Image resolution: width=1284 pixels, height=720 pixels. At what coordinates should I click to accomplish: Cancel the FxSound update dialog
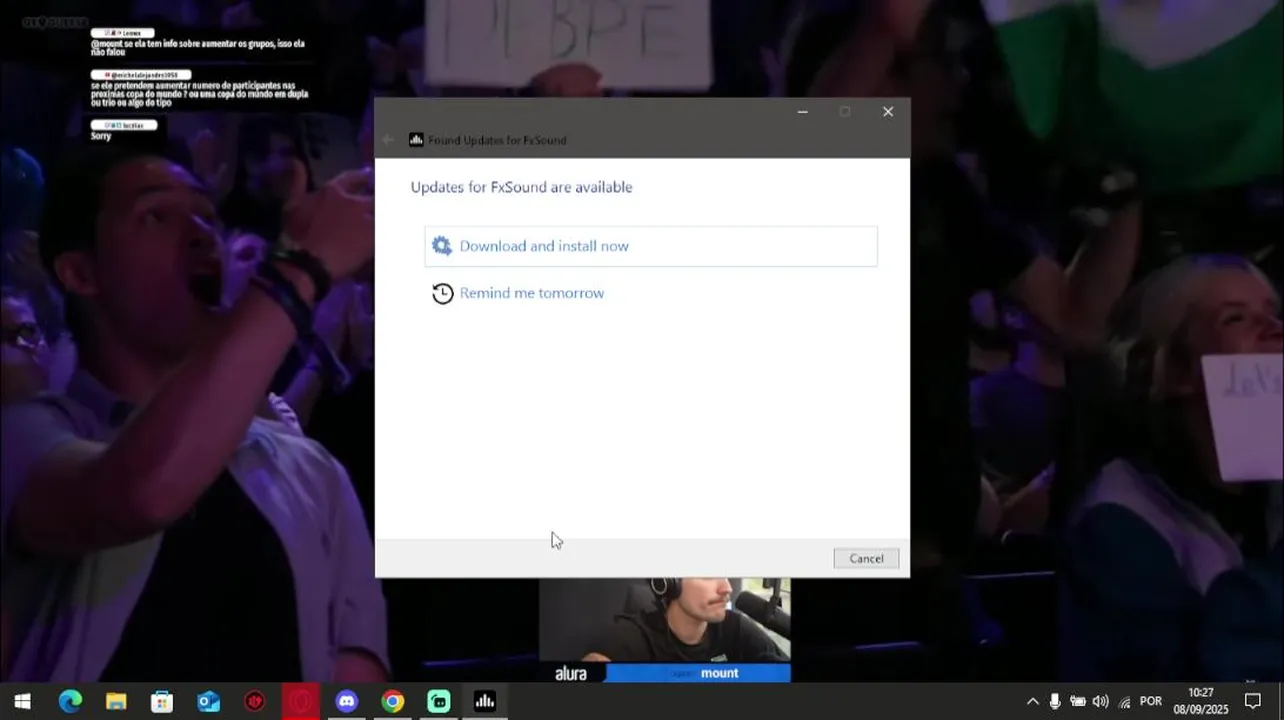tap(866, 558)
